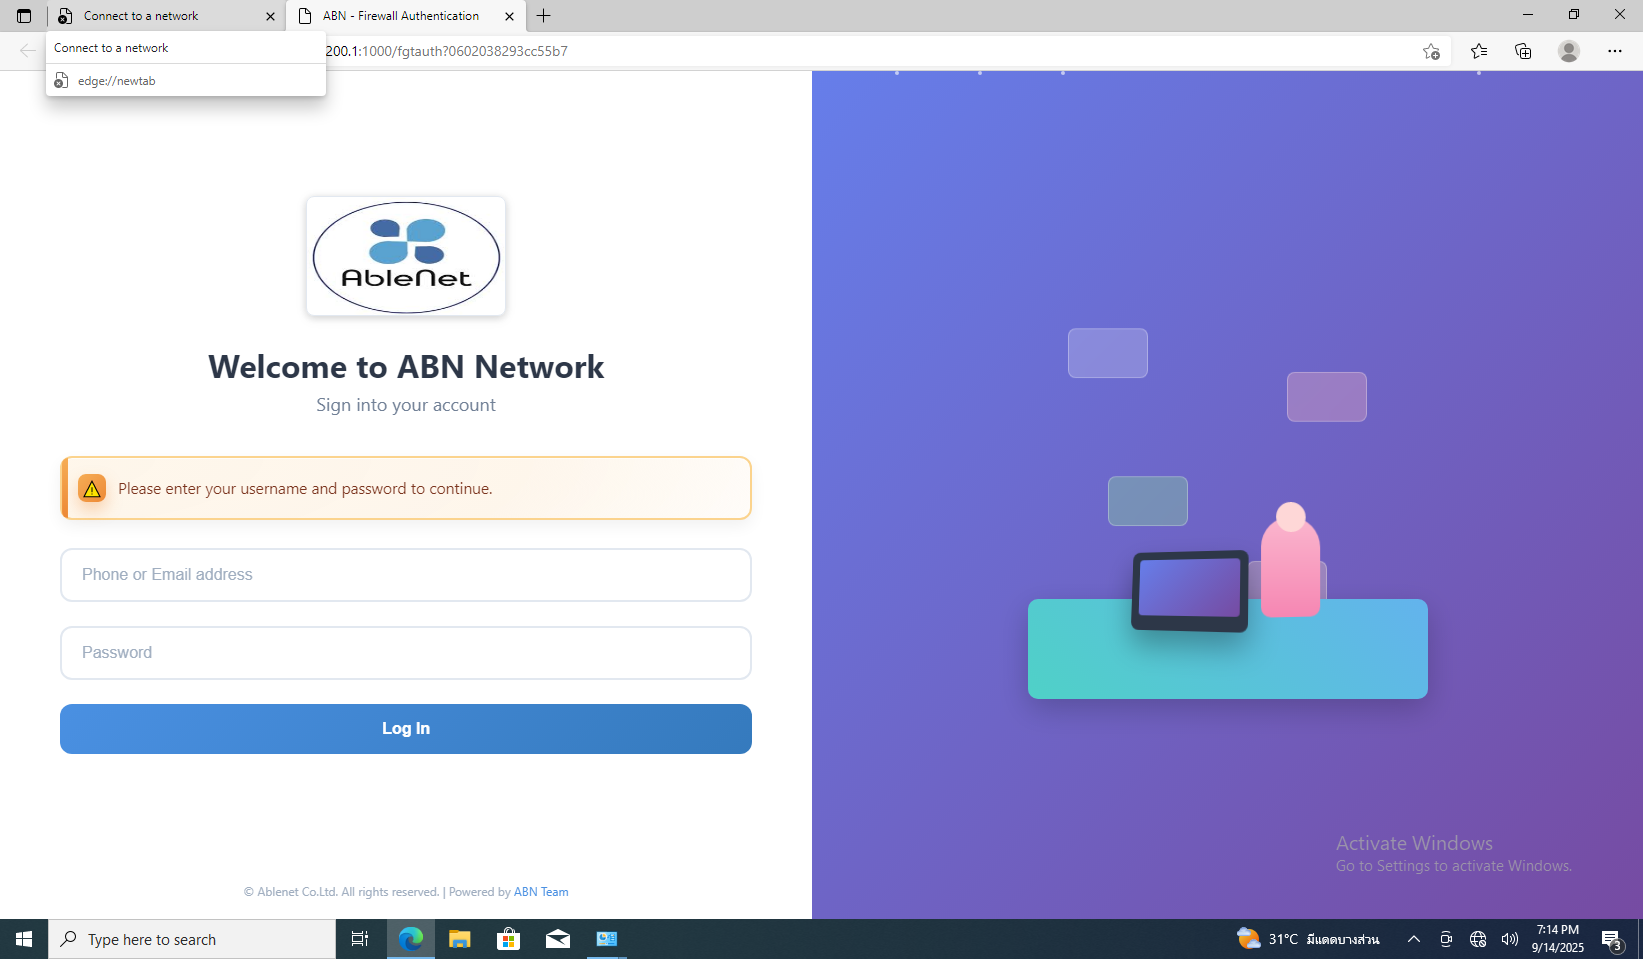This screenshot has width=1643, height=959.
Task: Open Task View on the taskbar
Action: [360, 939]
